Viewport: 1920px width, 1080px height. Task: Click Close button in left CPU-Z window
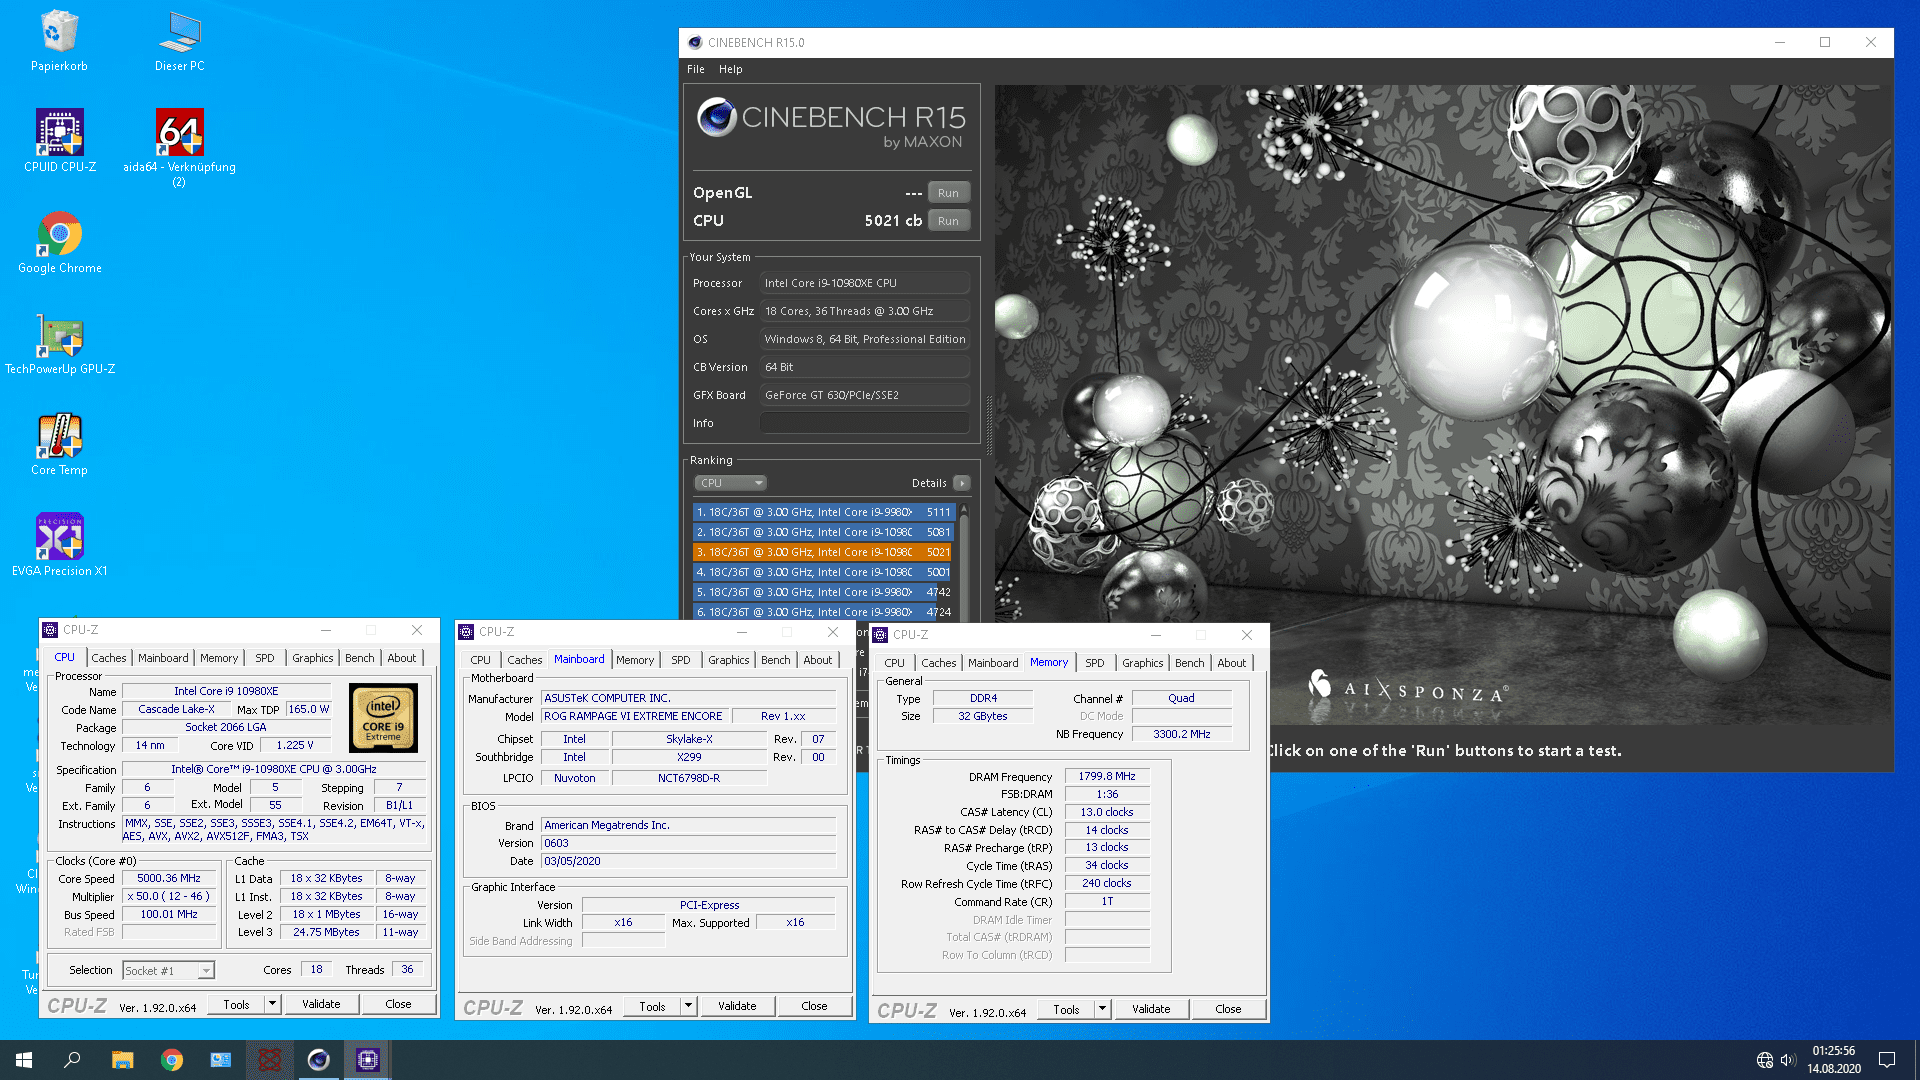398,1004
